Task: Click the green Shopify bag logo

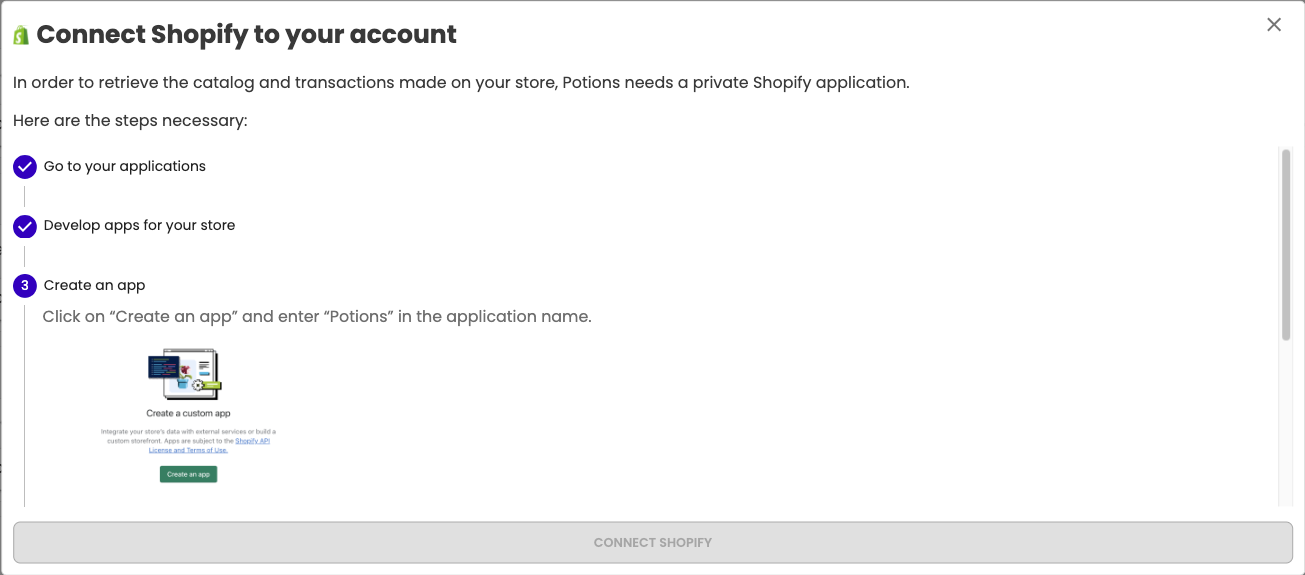Action: pos(21,35)
